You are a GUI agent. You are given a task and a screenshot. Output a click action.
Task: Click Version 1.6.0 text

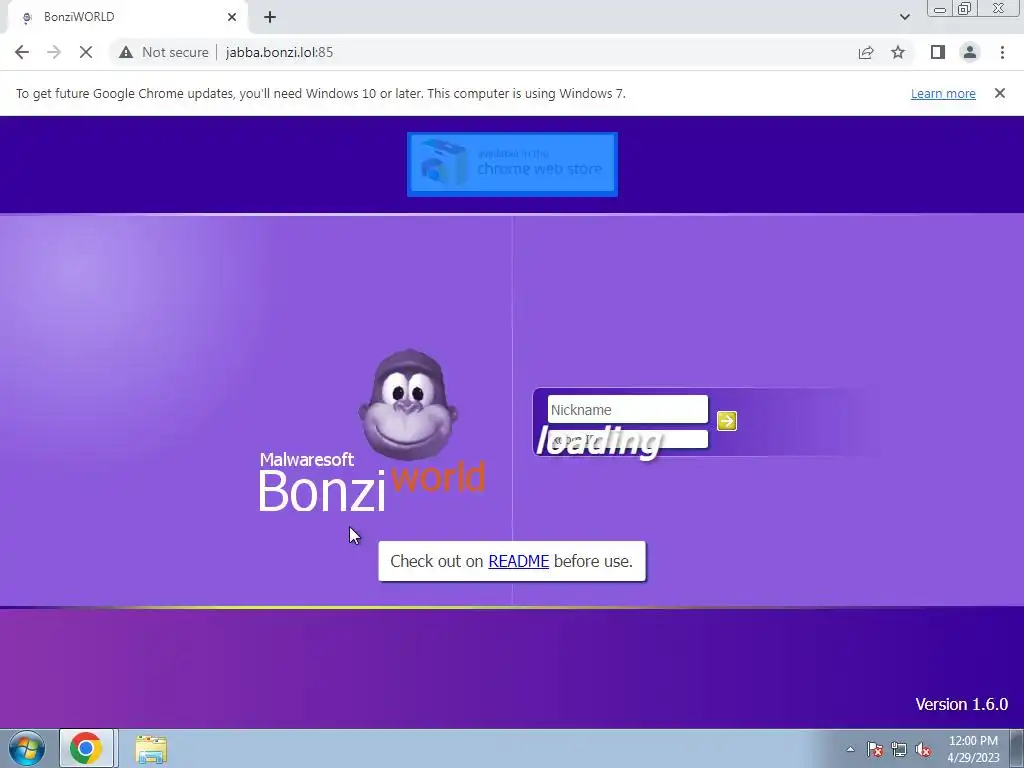[961, 704]
